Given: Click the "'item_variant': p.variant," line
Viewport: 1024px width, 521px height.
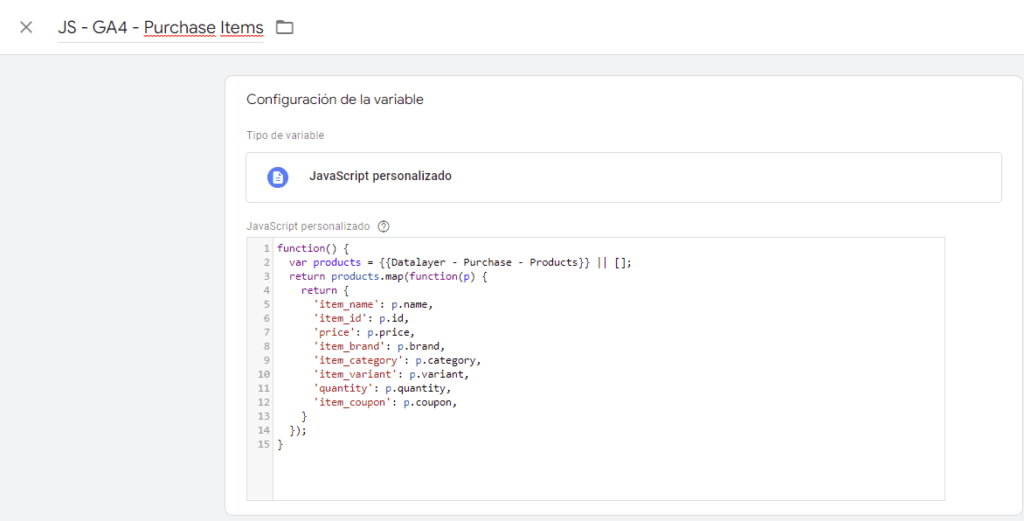Looking at the screenshot, I should tap(391, 375).
